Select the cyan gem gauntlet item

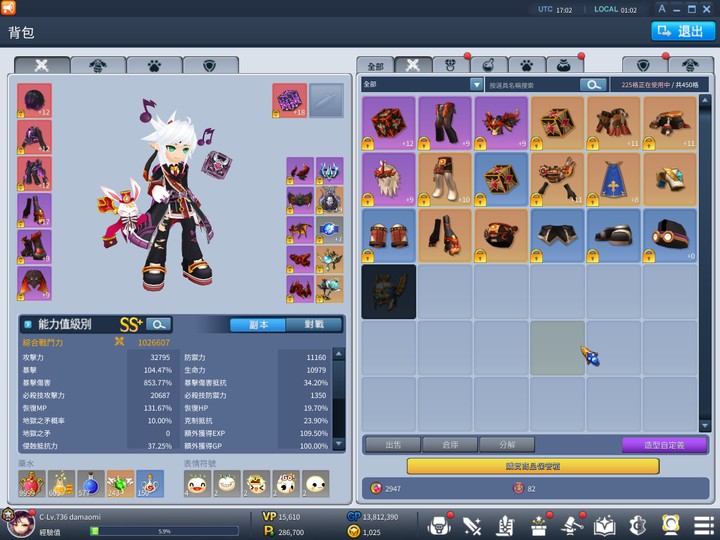click(x=670, y=180)
